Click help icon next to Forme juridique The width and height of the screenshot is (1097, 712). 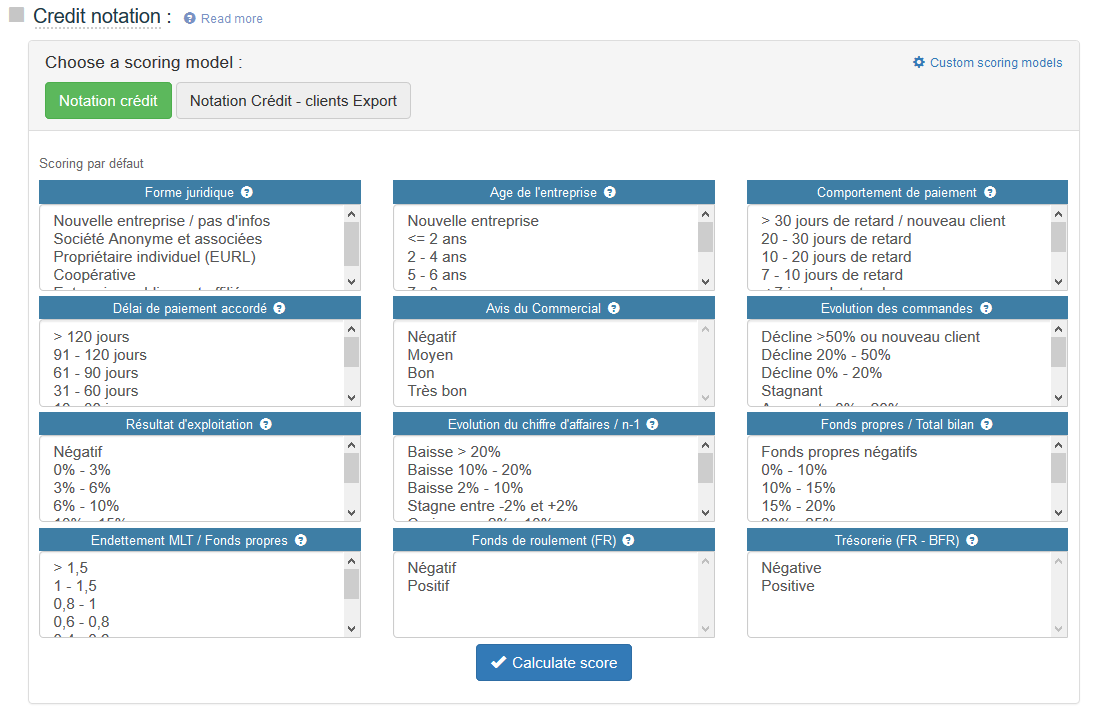pyautogui.click(x=247, y=193)
